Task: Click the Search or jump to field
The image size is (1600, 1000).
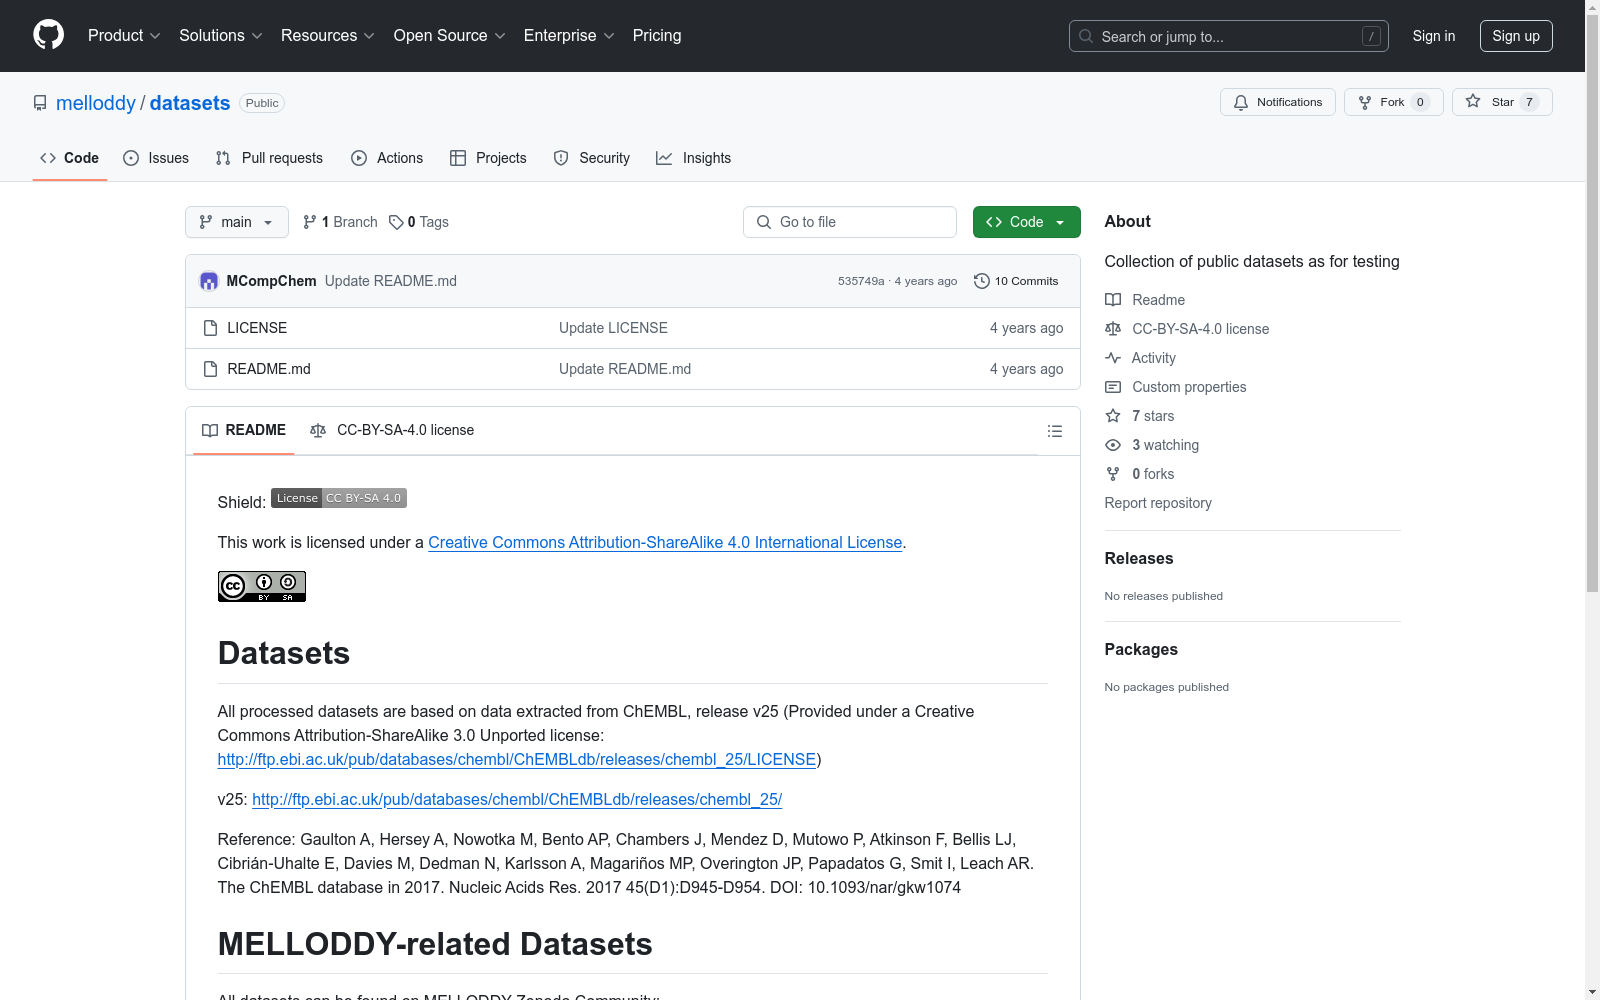Action: 1229,36
